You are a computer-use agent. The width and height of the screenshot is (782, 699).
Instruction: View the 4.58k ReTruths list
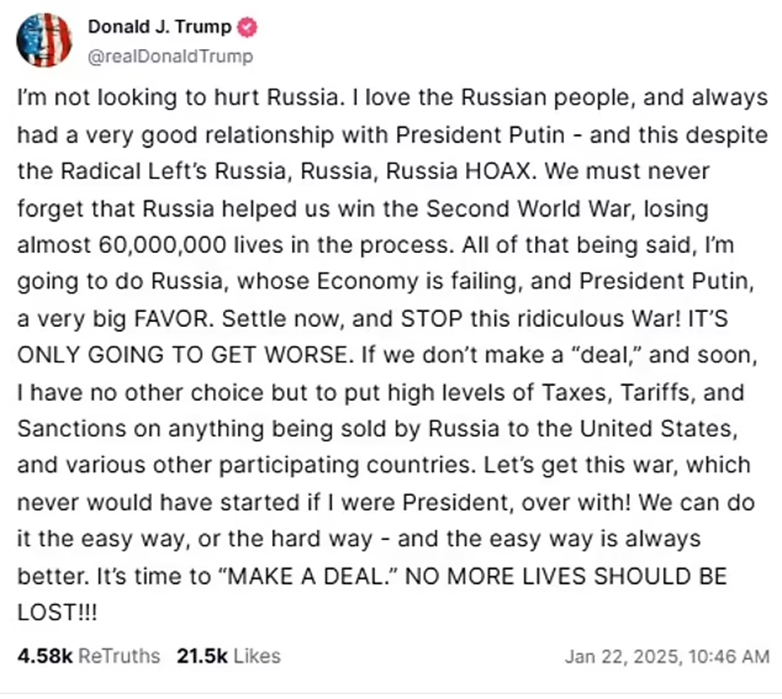coord(88,656)
